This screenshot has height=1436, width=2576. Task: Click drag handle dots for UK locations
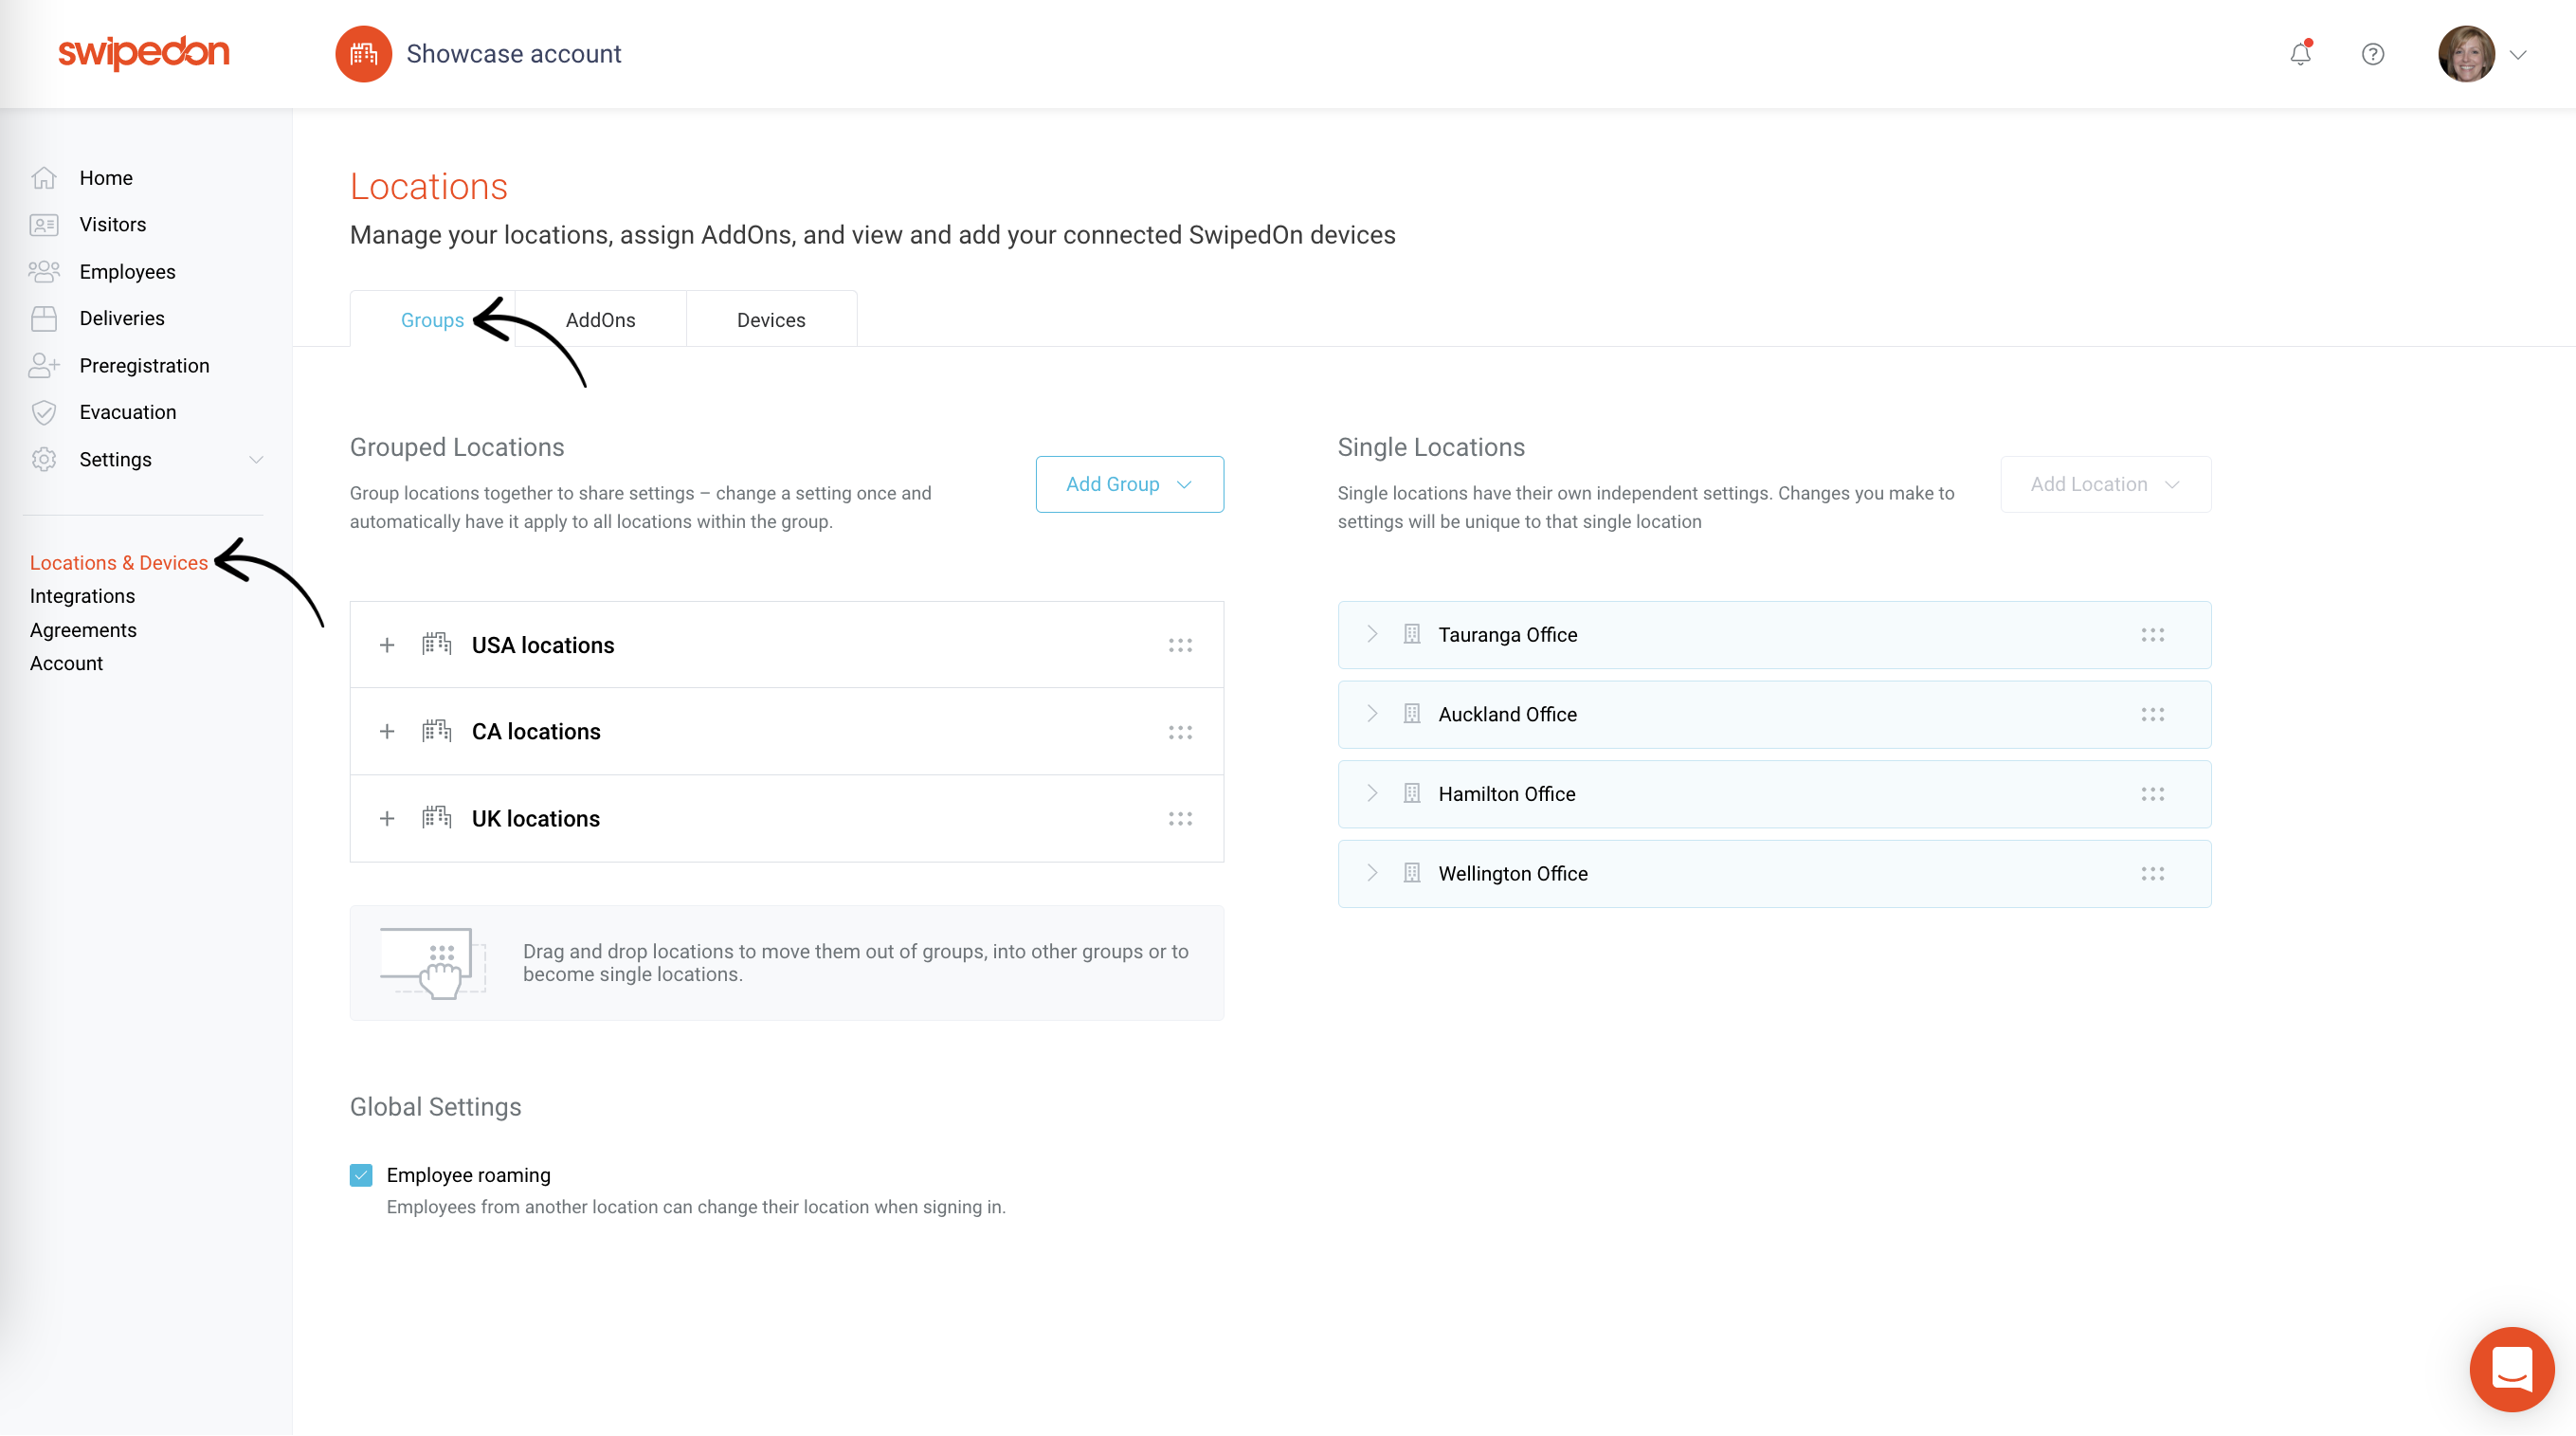tap(1180, 819)
